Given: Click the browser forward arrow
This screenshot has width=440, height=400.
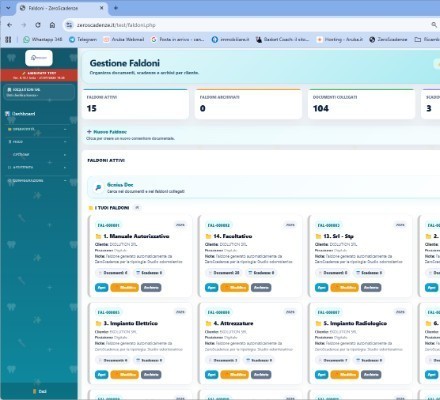Looking at the screenshot, I should tap(23, 25).
